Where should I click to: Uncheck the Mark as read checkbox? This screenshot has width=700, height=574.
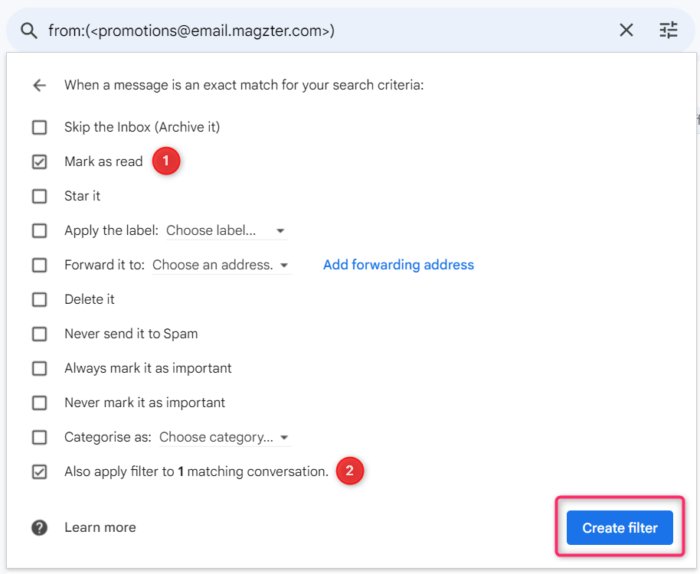tap(39, 161)
